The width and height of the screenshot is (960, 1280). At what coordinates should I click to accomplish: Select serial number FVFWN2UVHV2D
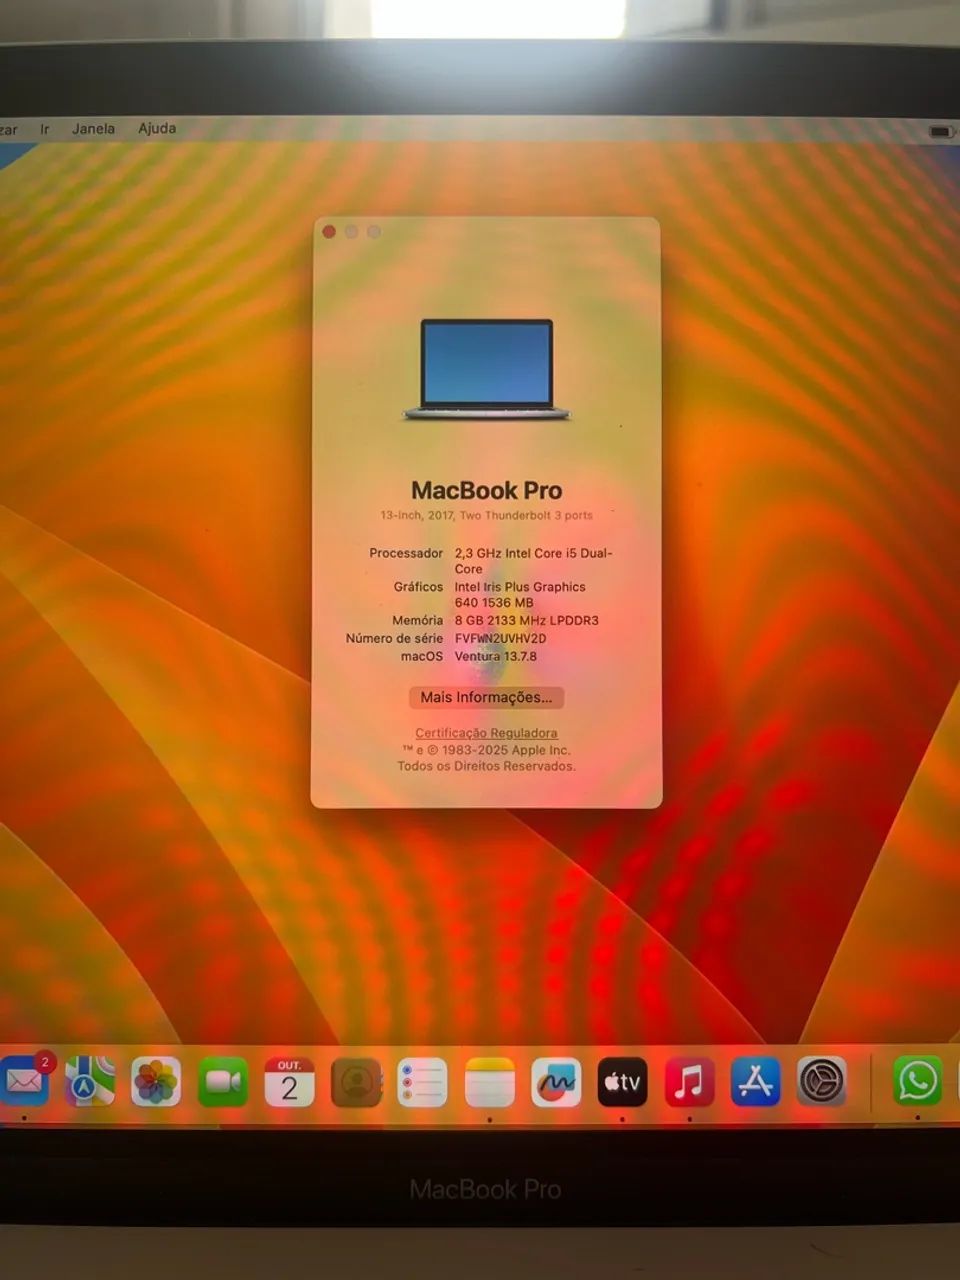[501, 638]
